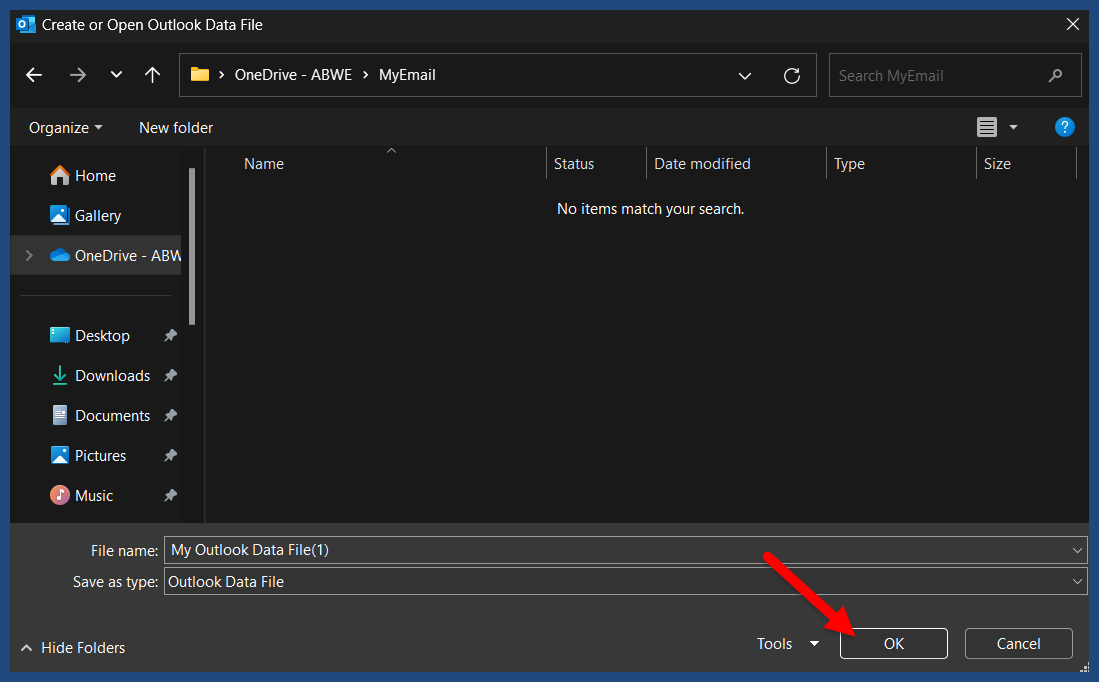This screenshot has width=1099, height=682.
Task: Click the search magnifier icon
Action: click(x=1055, y=76)
